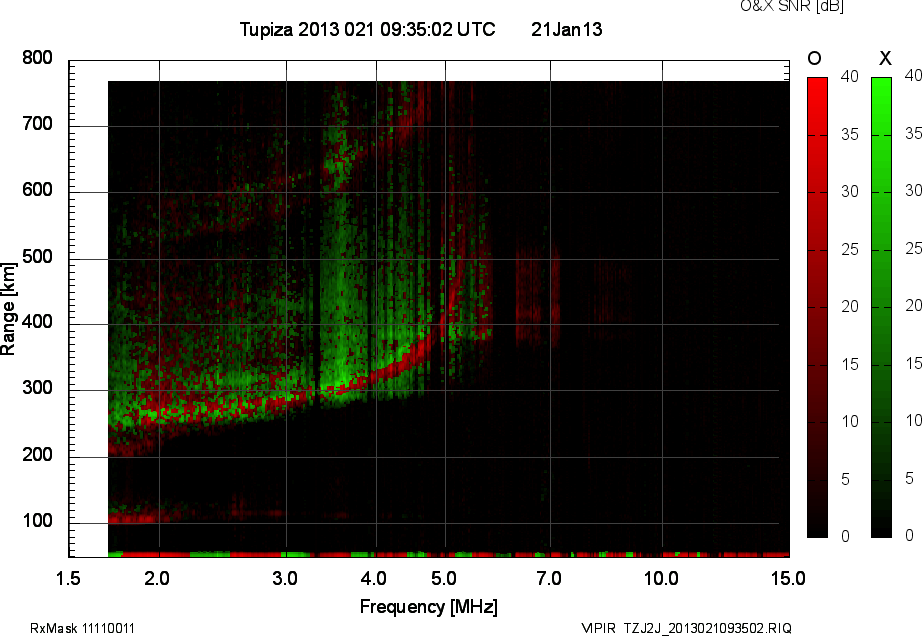Viewport: 922px width, 636px height.
Task: Click the 500 range tick label
Action: [38, 256]
